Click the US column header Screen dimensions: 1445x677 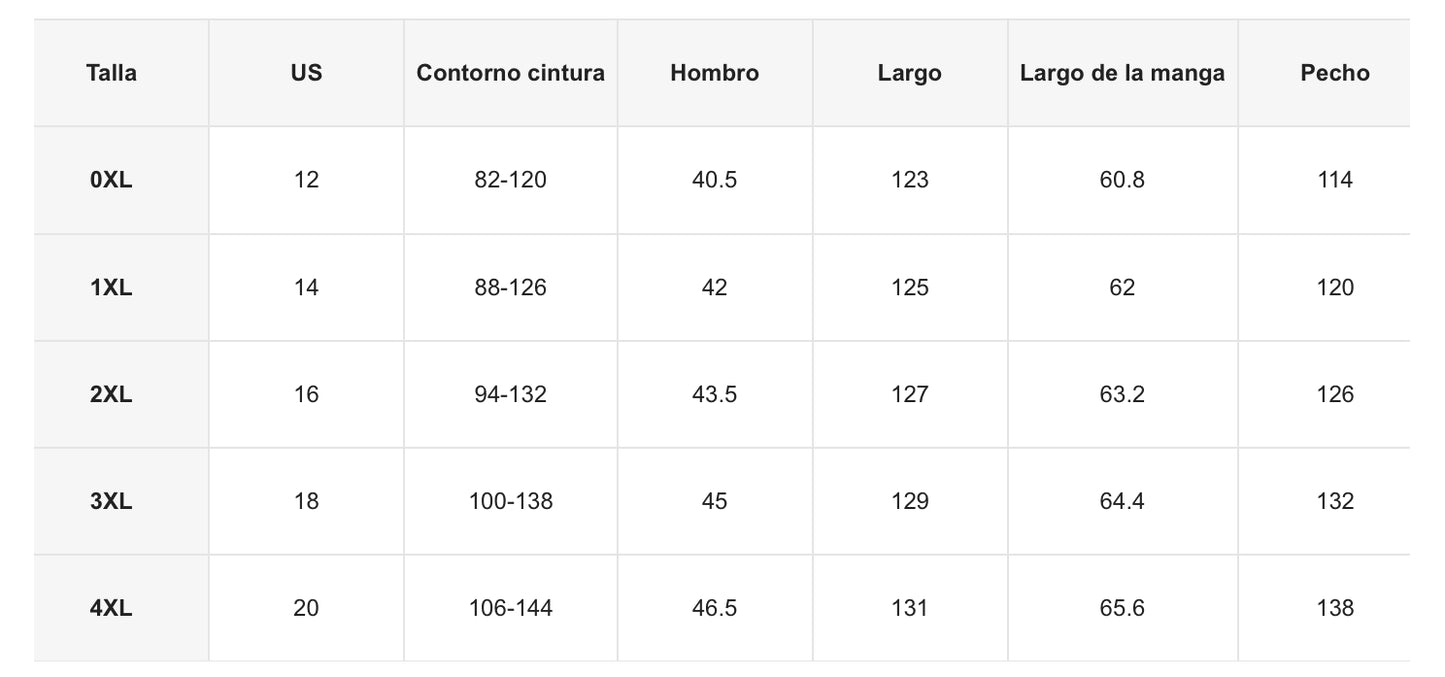306,73
